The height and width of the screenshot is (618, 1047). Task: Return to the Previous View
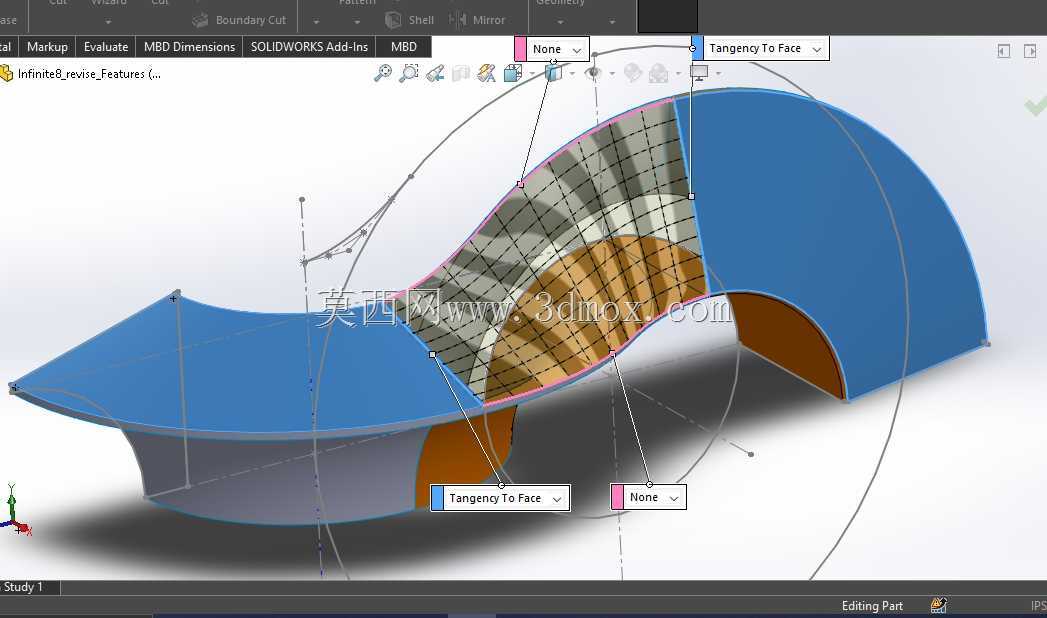click(435, 73)
